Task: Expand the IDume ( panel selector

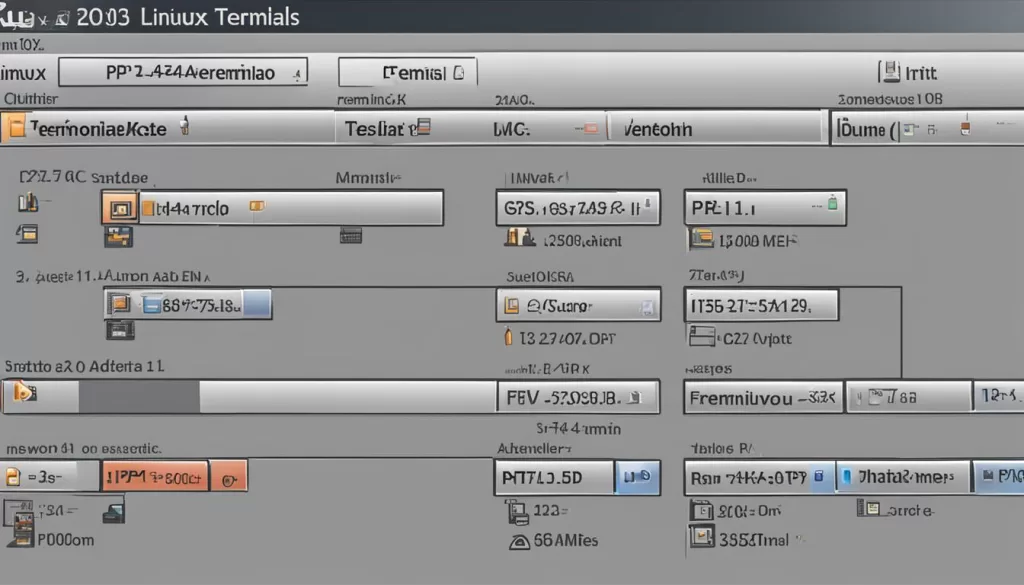Action: [x=927, y=128]
